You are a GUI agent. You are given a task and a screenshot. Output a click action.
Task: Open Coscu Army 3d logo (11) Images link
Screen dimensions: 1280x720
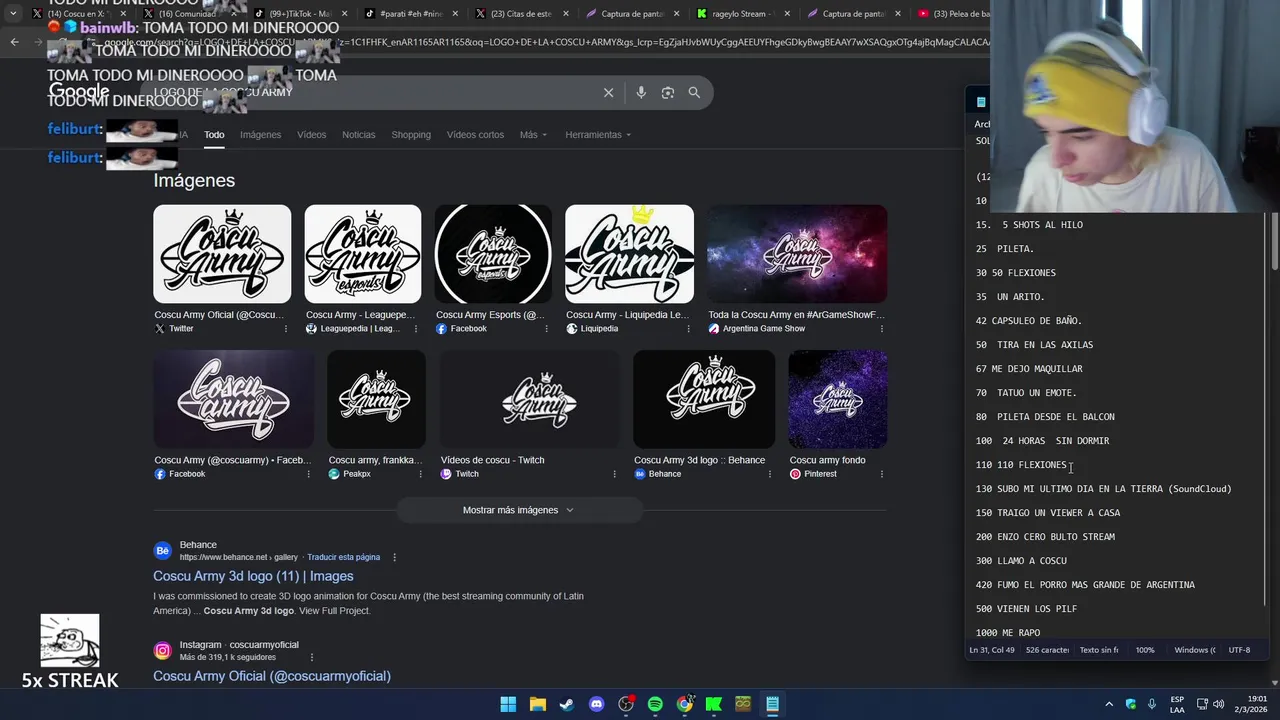pos(253,576)
